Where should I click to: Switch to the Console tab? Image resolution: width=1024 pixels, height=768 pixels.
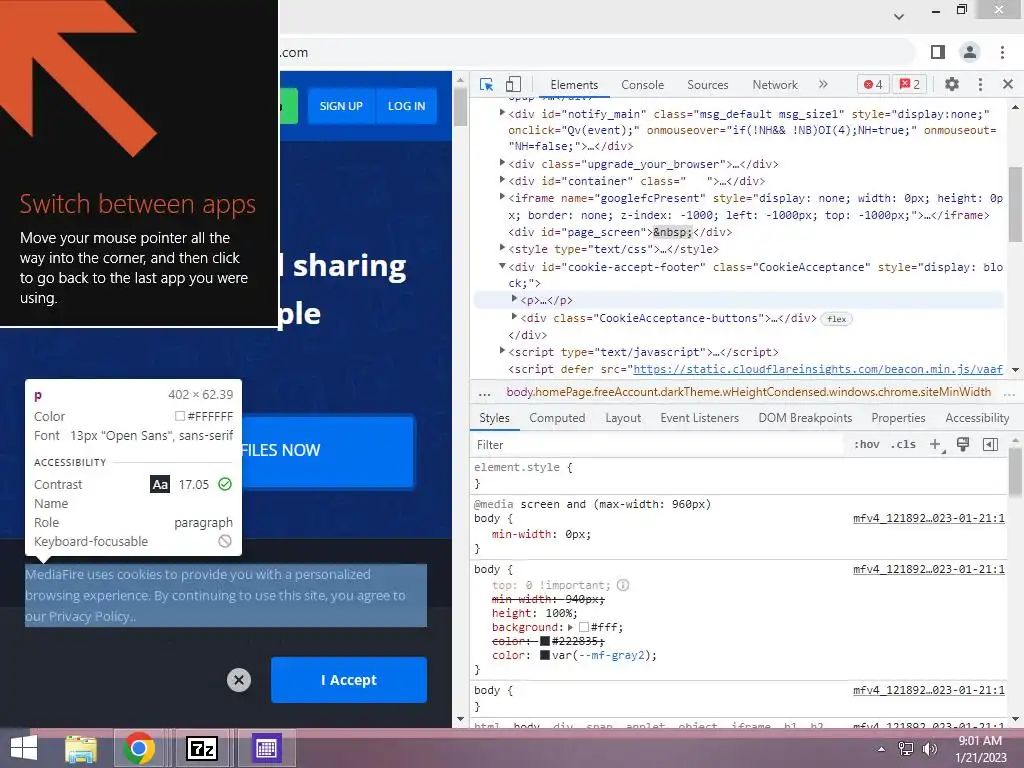(643, 85)
